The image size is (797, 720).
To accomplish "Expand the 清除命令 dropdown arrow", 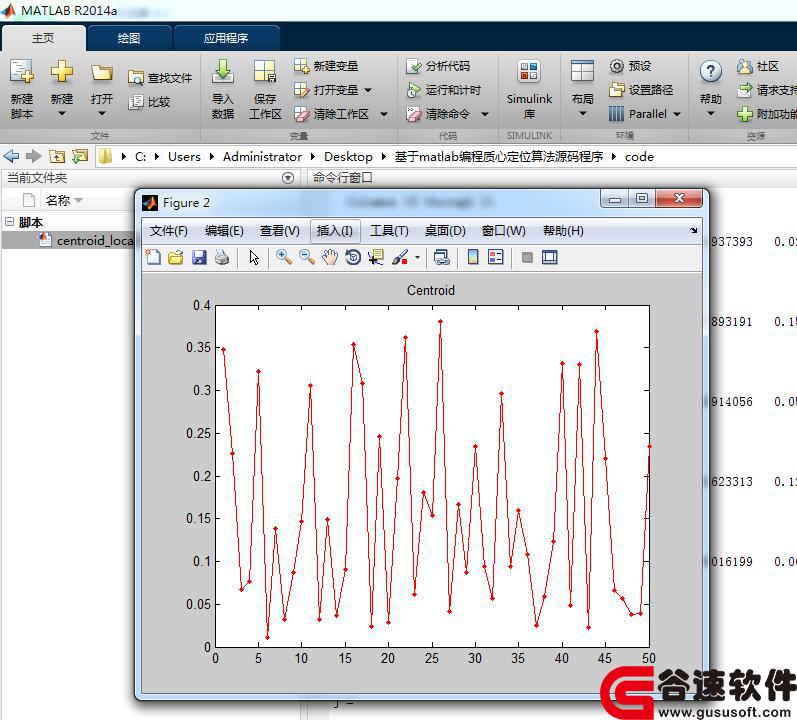I will click(x=484, y=114).
